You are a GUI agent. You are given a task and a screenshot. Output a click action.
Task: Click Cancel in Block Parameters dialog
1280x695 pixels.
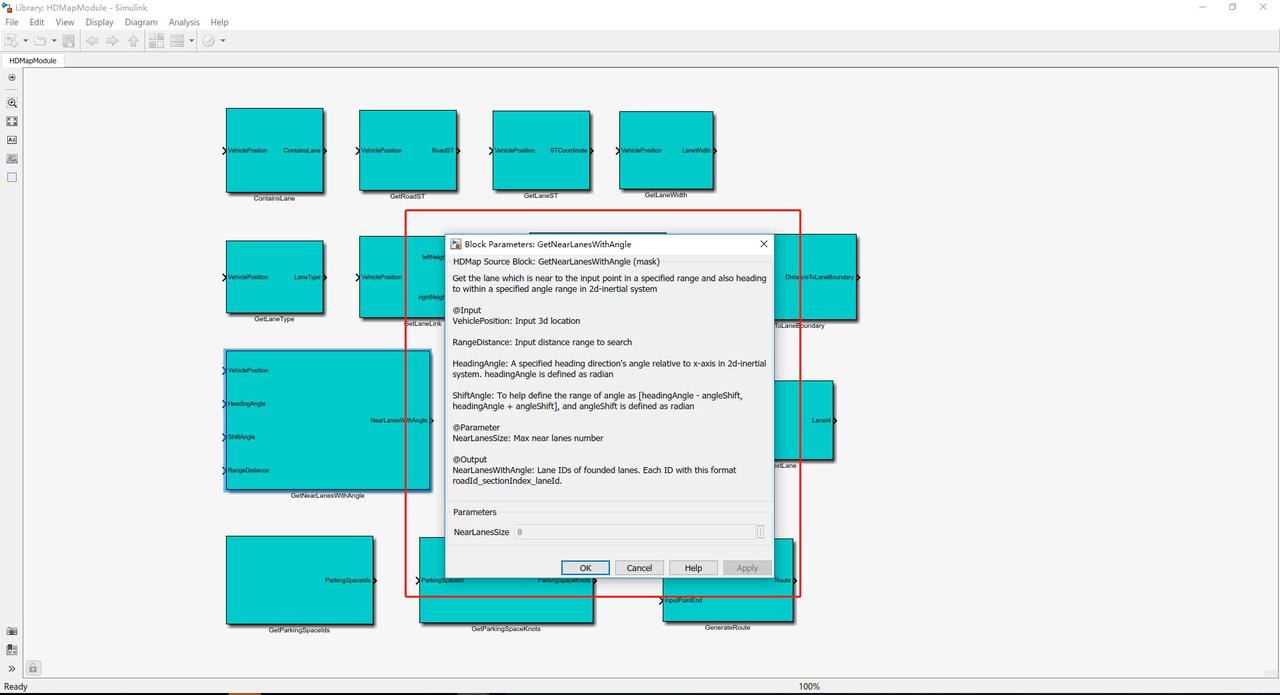pos(639,567)
